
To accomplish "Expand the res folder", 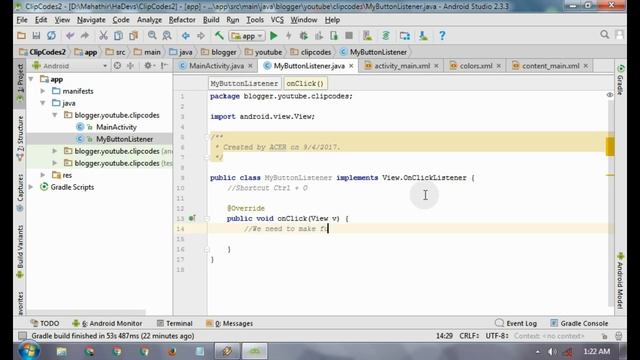I will pyautogui.click(x=43, y=175).
